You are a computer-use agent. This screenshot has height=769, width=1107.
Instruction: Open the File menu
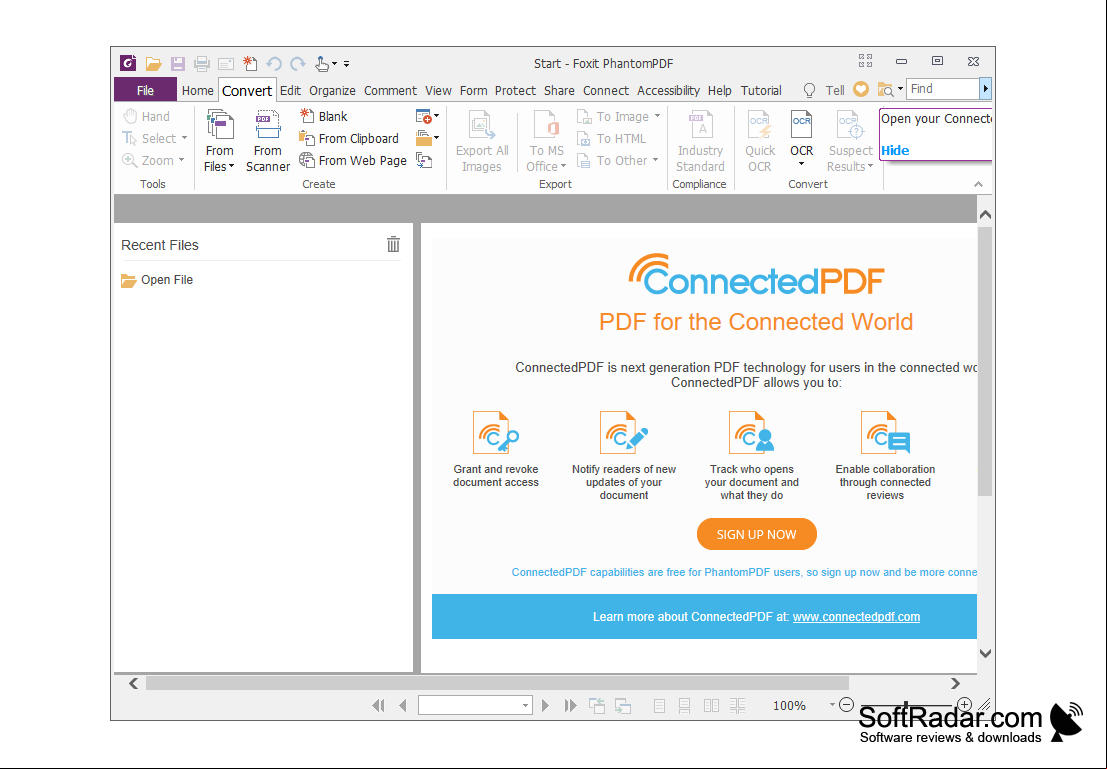click(145, 90)
